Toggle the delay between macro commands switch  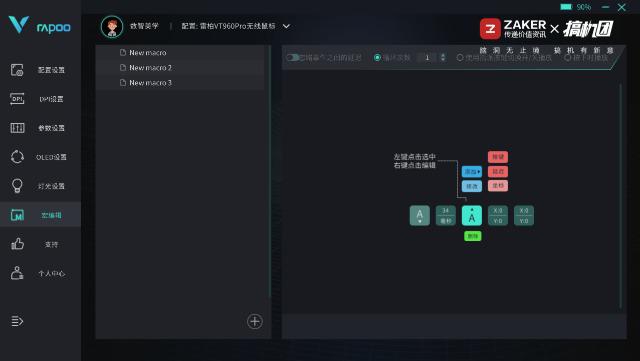(293, 58)
